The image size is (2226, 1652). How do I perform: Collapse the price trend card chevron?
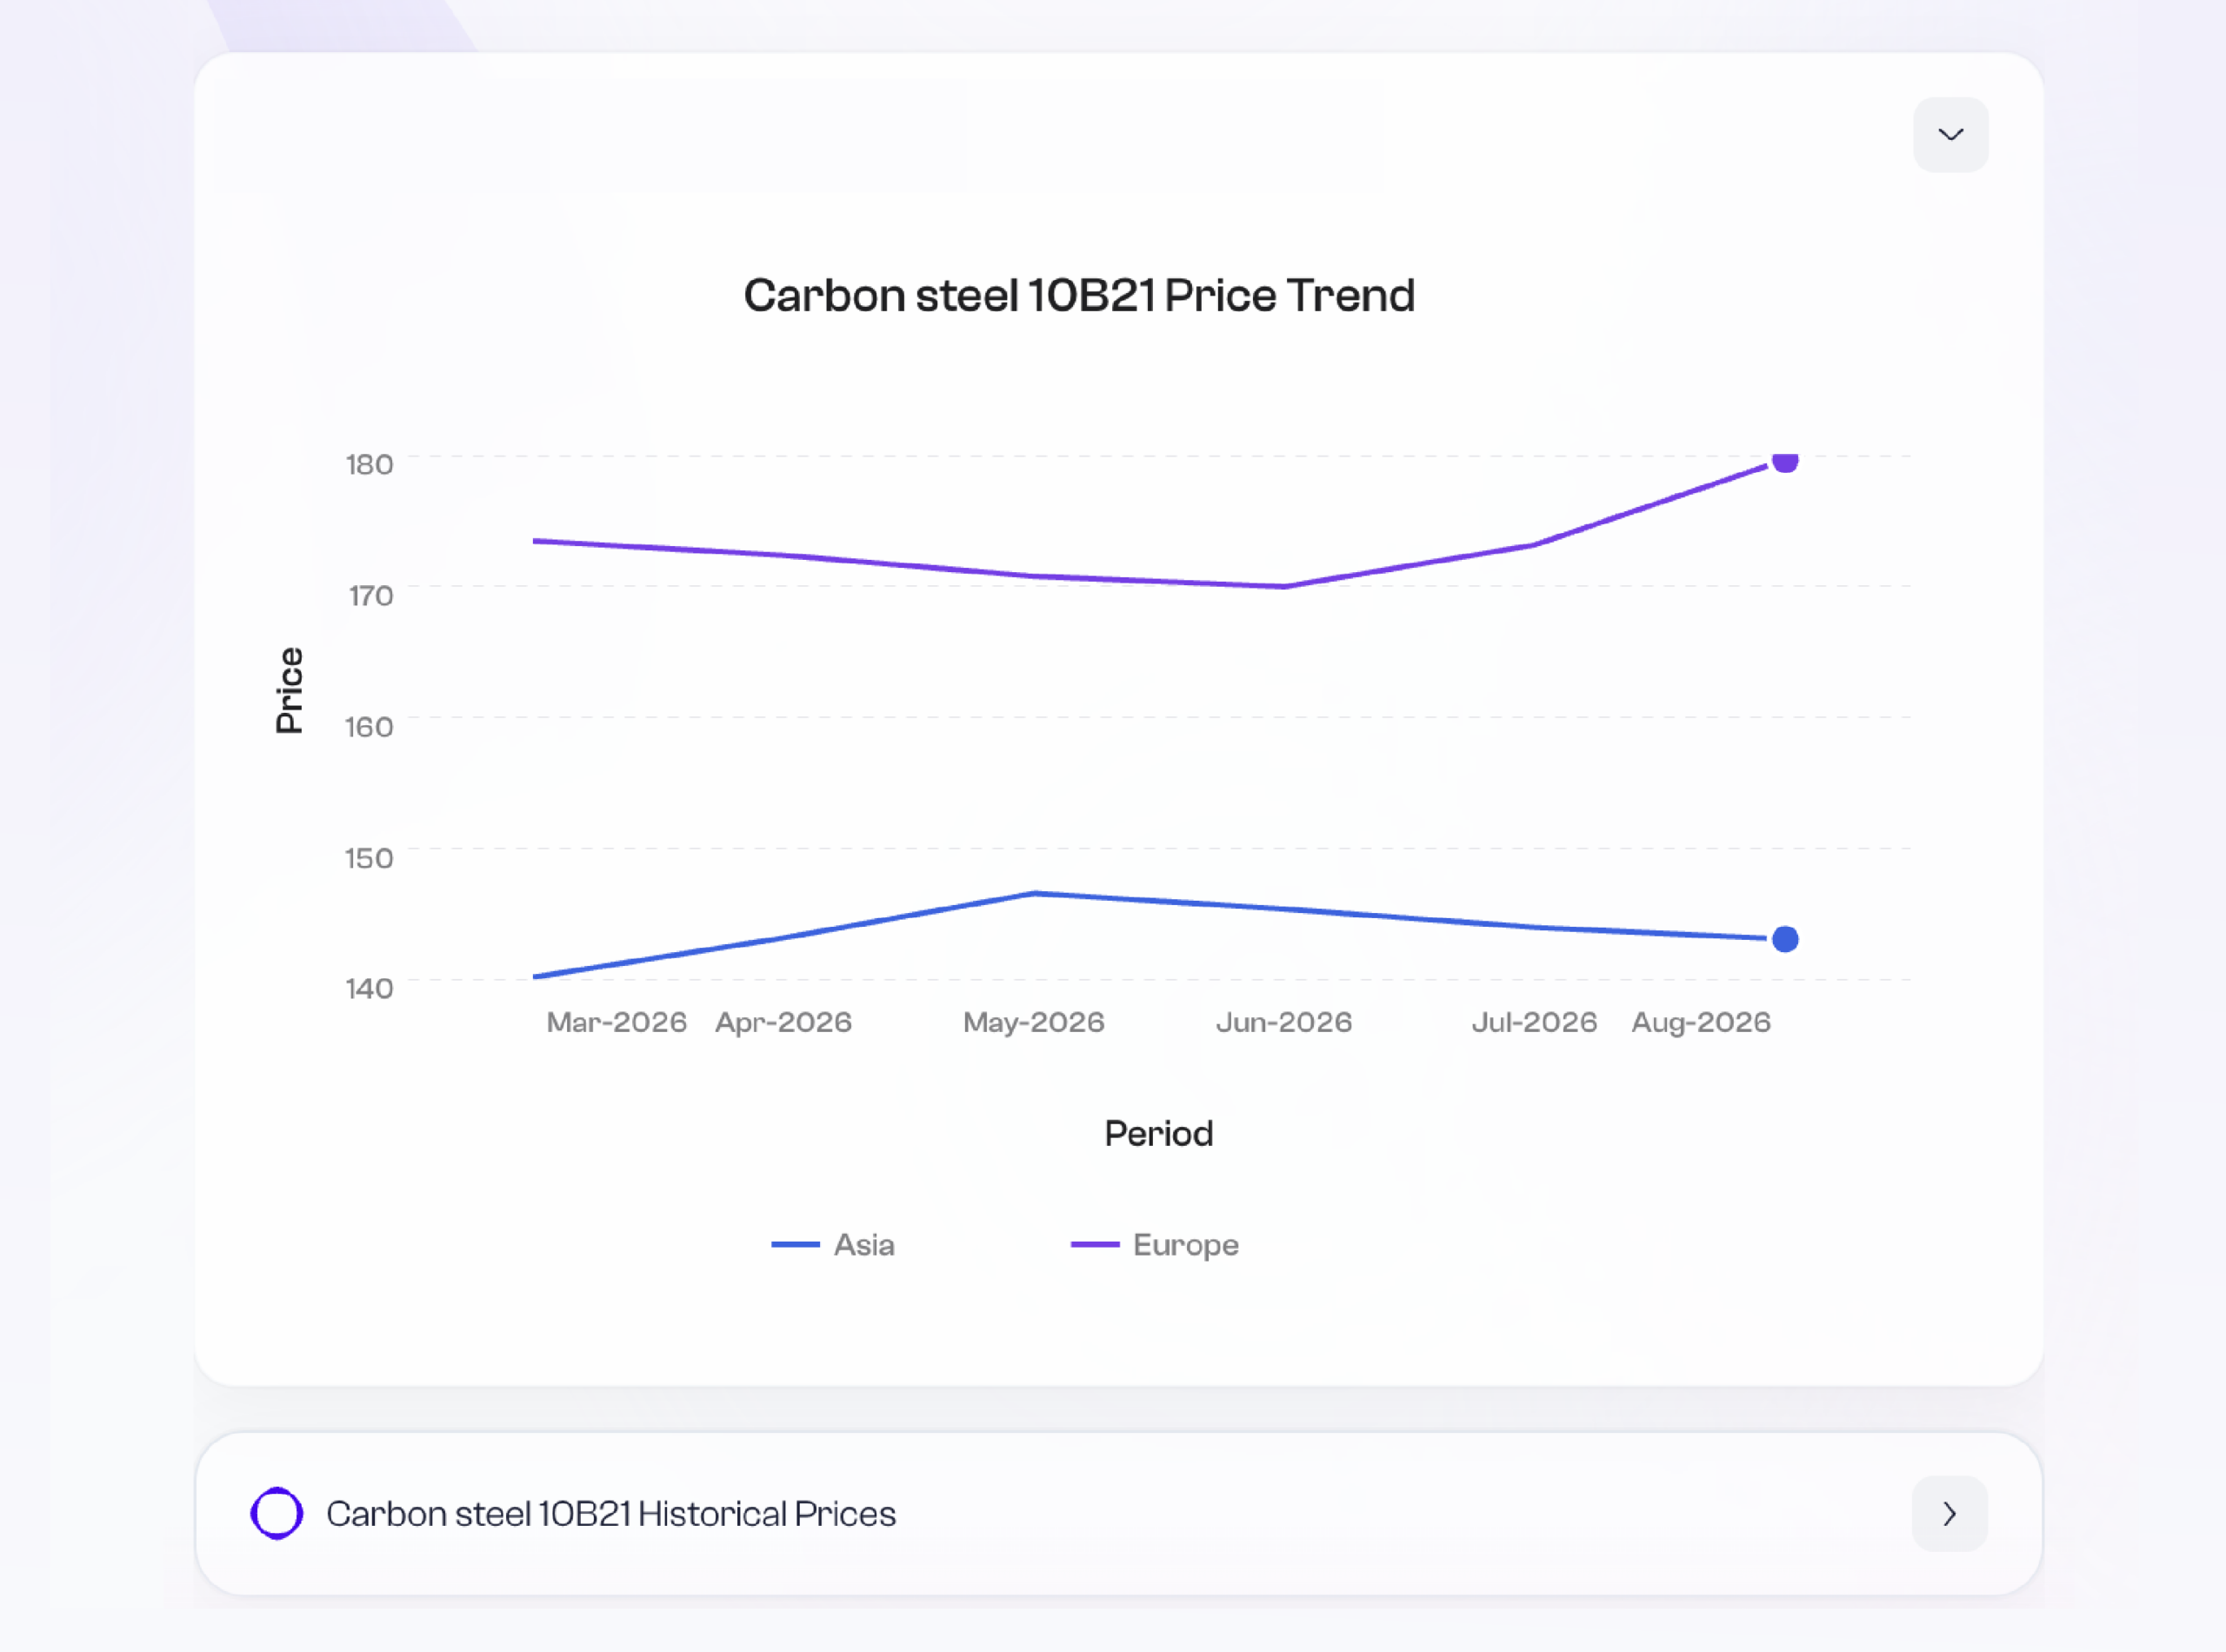click(1950, 134)
